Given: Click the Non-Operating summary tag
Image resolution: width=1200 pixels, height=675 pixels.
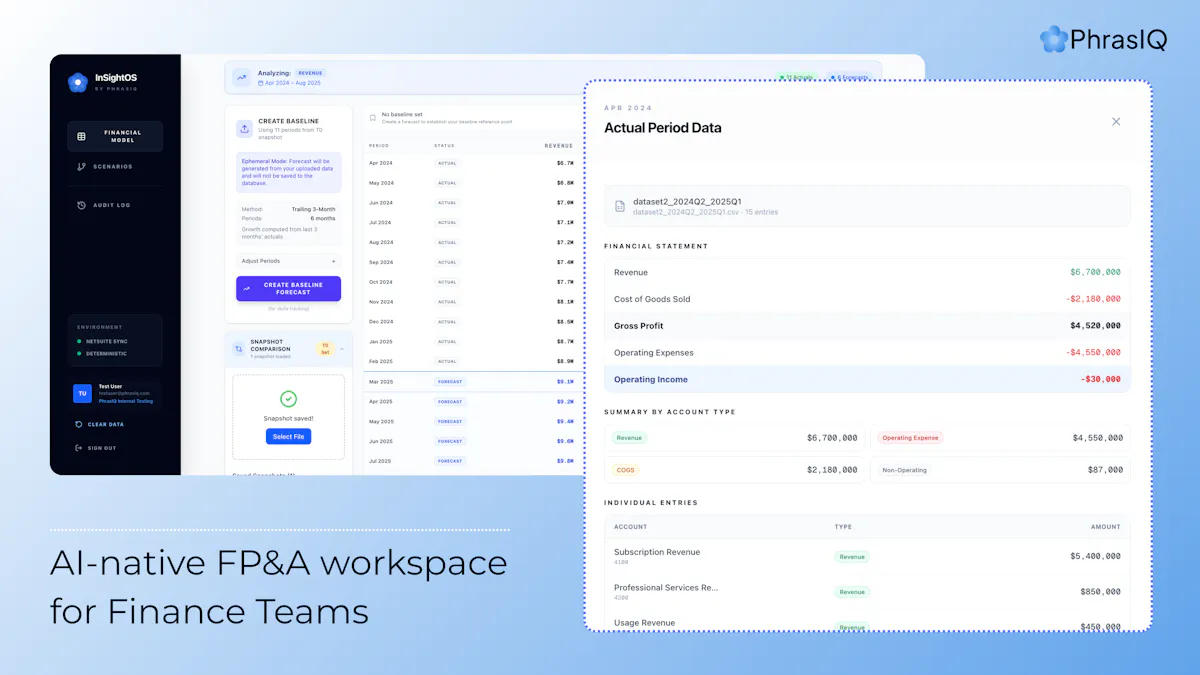Looking at the screenshot, I should pyautogui.click(x=905, y=470).
